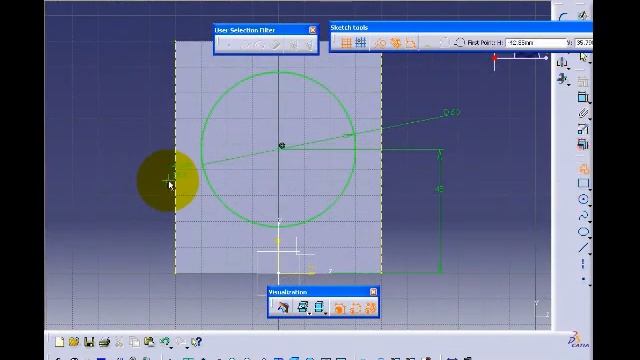Viewport: 640px width, 360px height.
Task: Open the Spline tool flyout arrow
Action: [590, 221]
